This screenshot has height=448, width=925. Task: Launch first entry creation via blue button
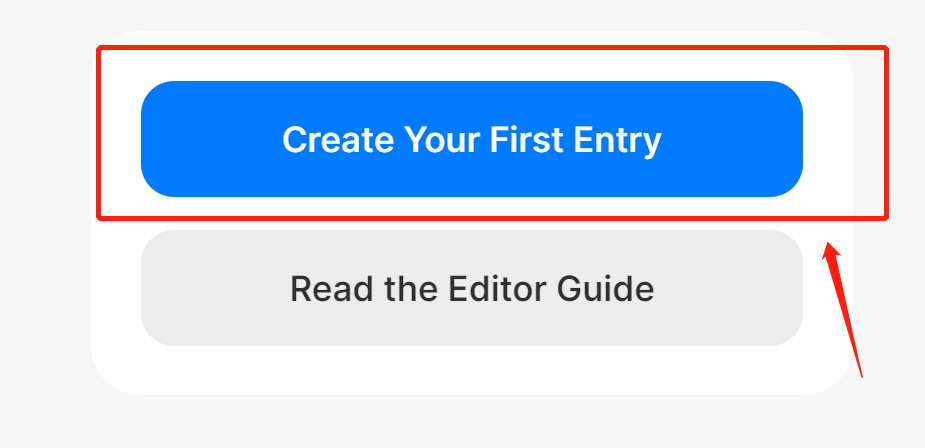[x=471, y=139]
